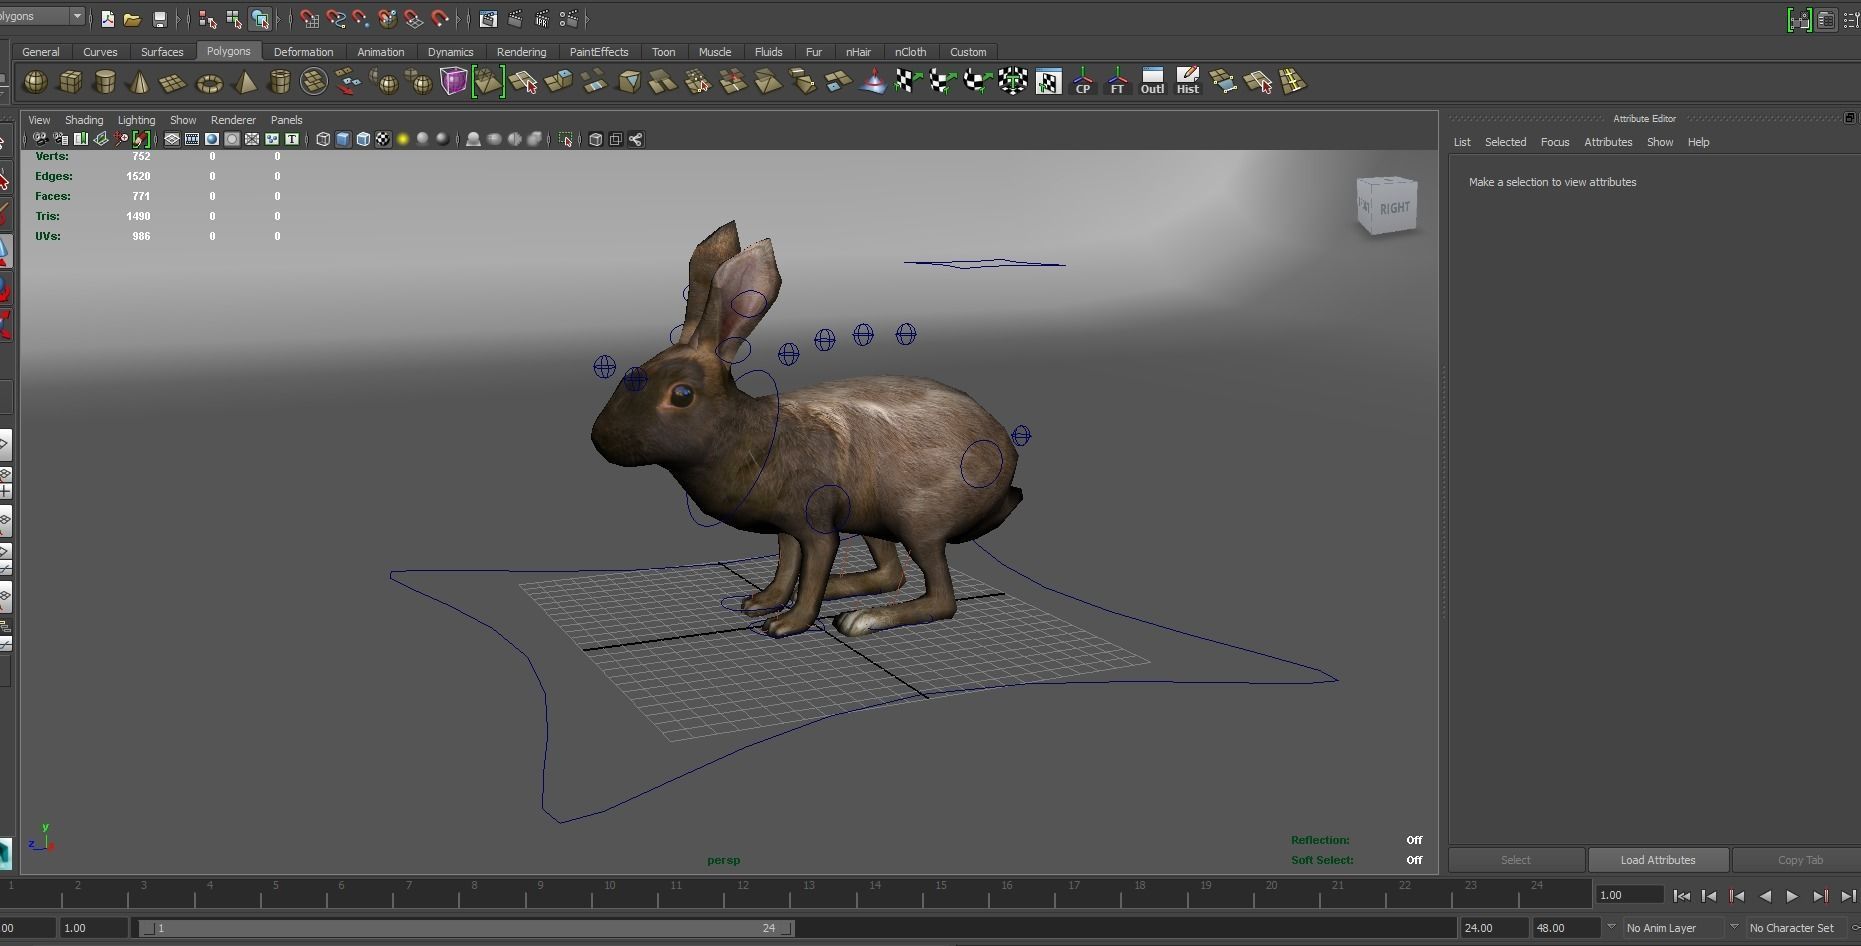The height and width of the screenshot is (946, 1861).
Task: Create a polygon plane from shelf
Action: 173,82
